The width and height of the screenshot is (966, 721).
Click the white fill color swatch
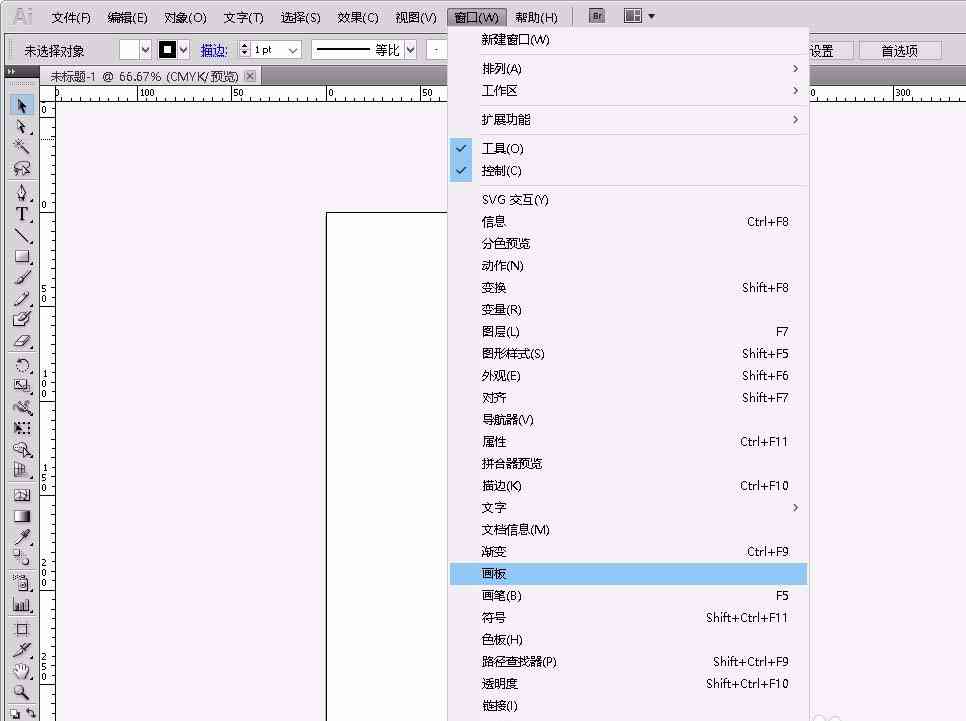pyautogui.click(x=129, y=50)
